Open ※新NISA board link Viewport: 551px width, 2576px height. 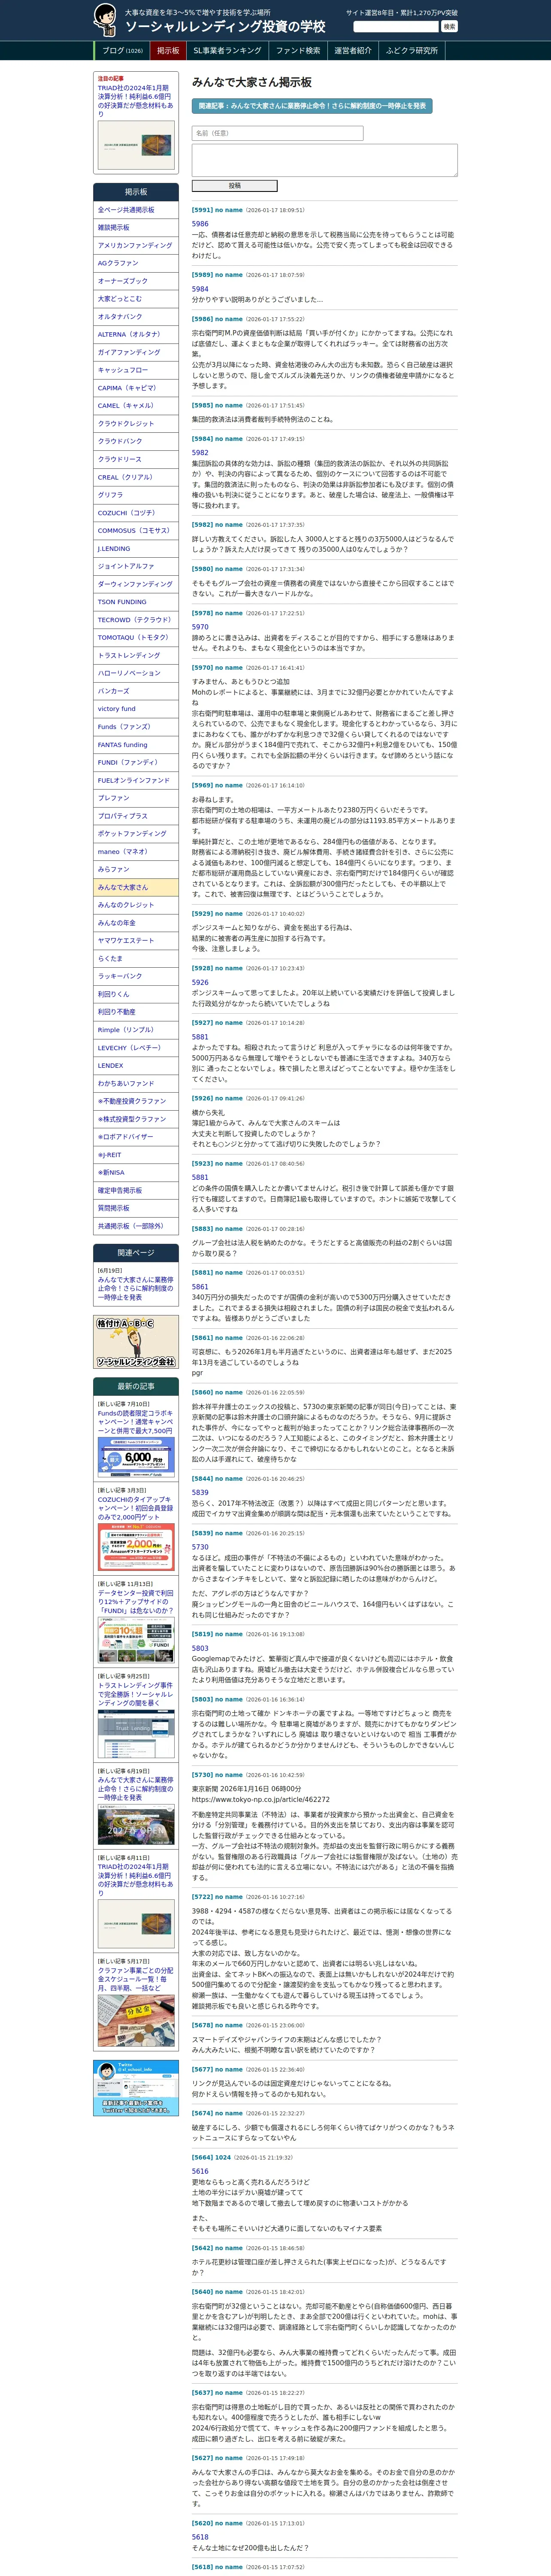[x=136, y=1173]
